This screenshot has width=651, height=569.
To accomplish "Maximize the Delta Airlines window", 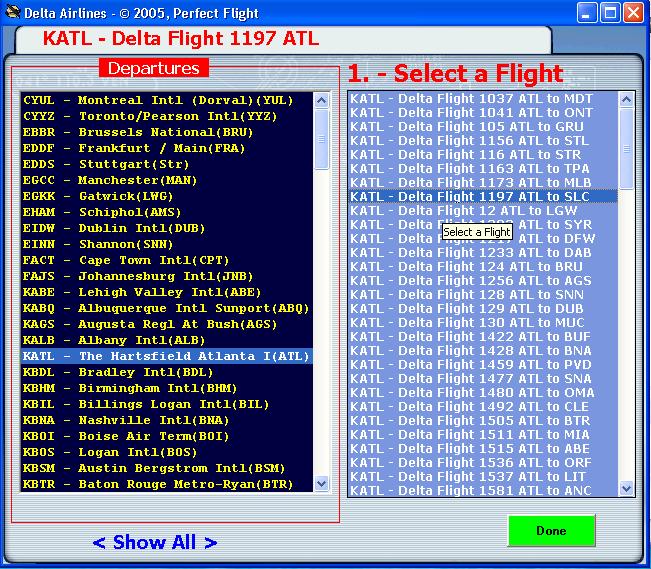I will [610, 13].
